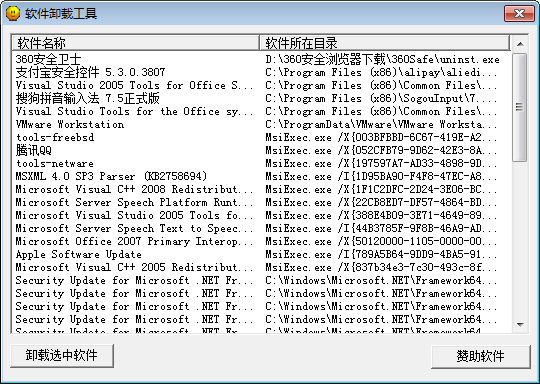540x384 pixels.
Task: Click the MsiExec.exe /X{1F1C2DFC path cell
Action: click(381, 189)
